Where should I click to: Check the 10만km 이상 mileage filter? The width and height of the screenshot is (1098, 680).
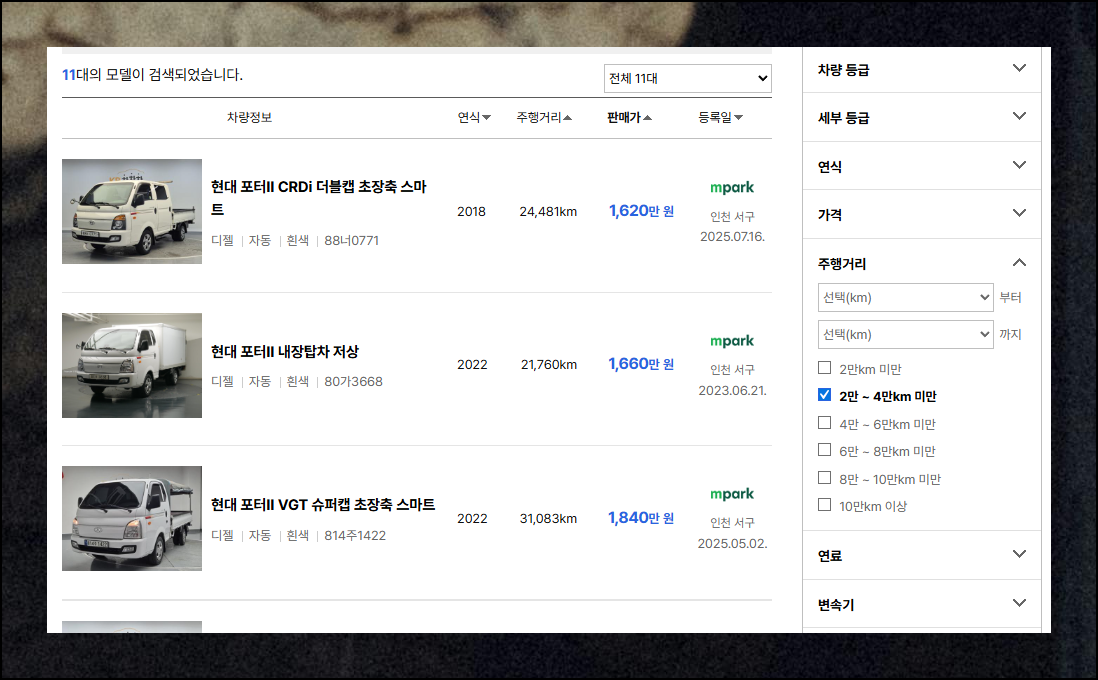tap(825, 505)
